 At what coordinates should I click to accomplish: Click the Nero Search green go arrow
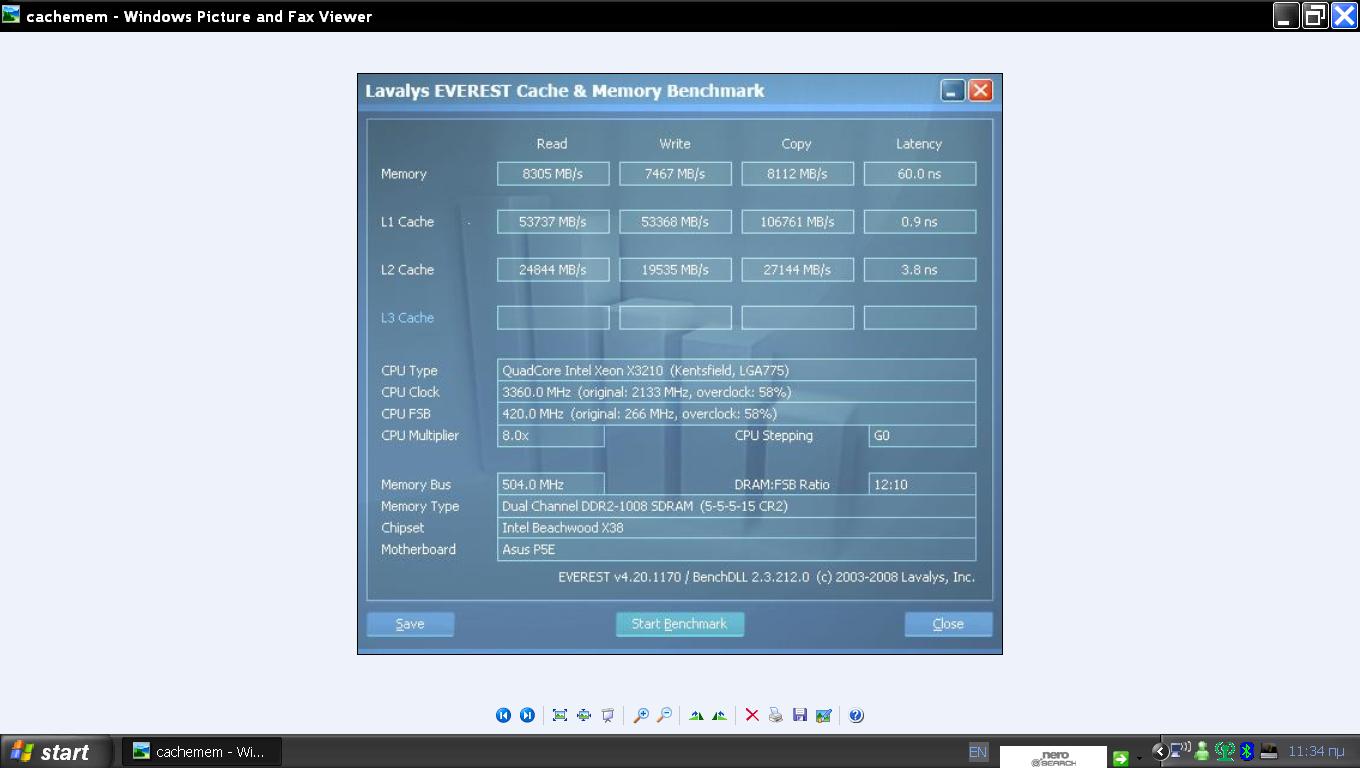1121,758
